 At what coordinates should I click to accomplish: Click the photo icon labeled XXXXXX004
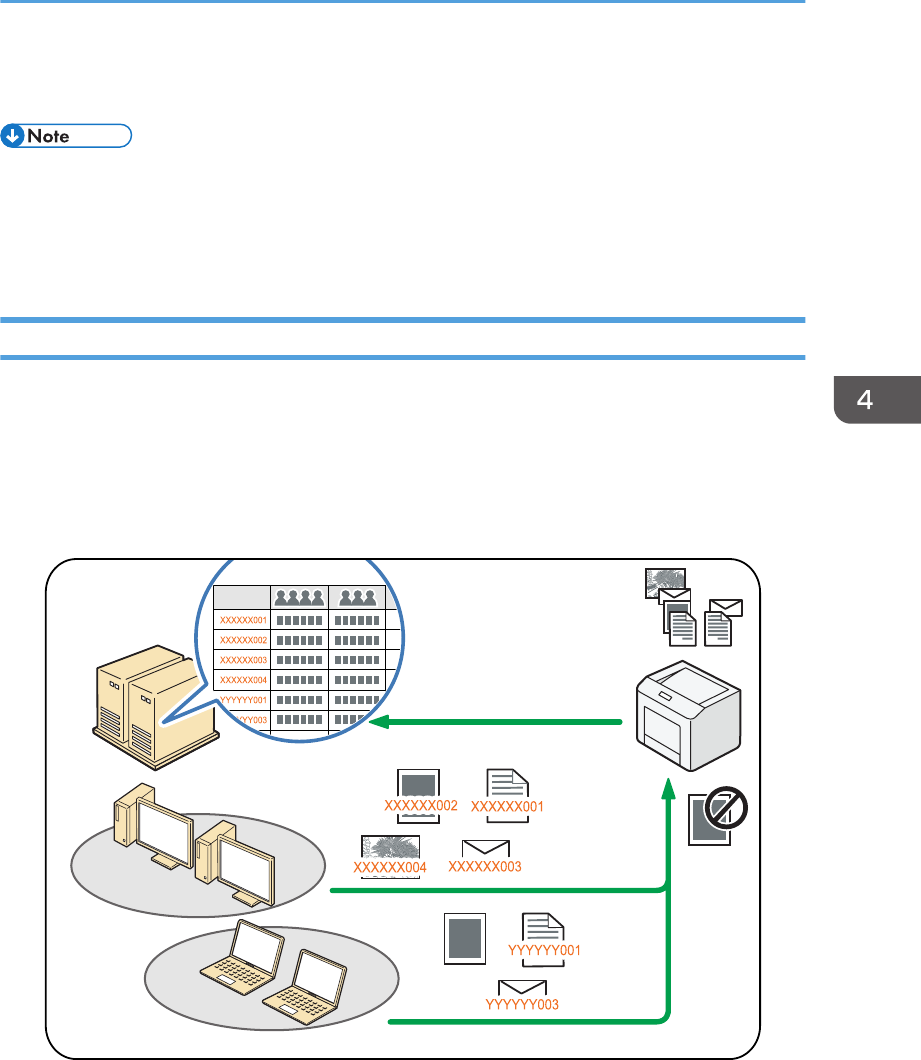390,857
